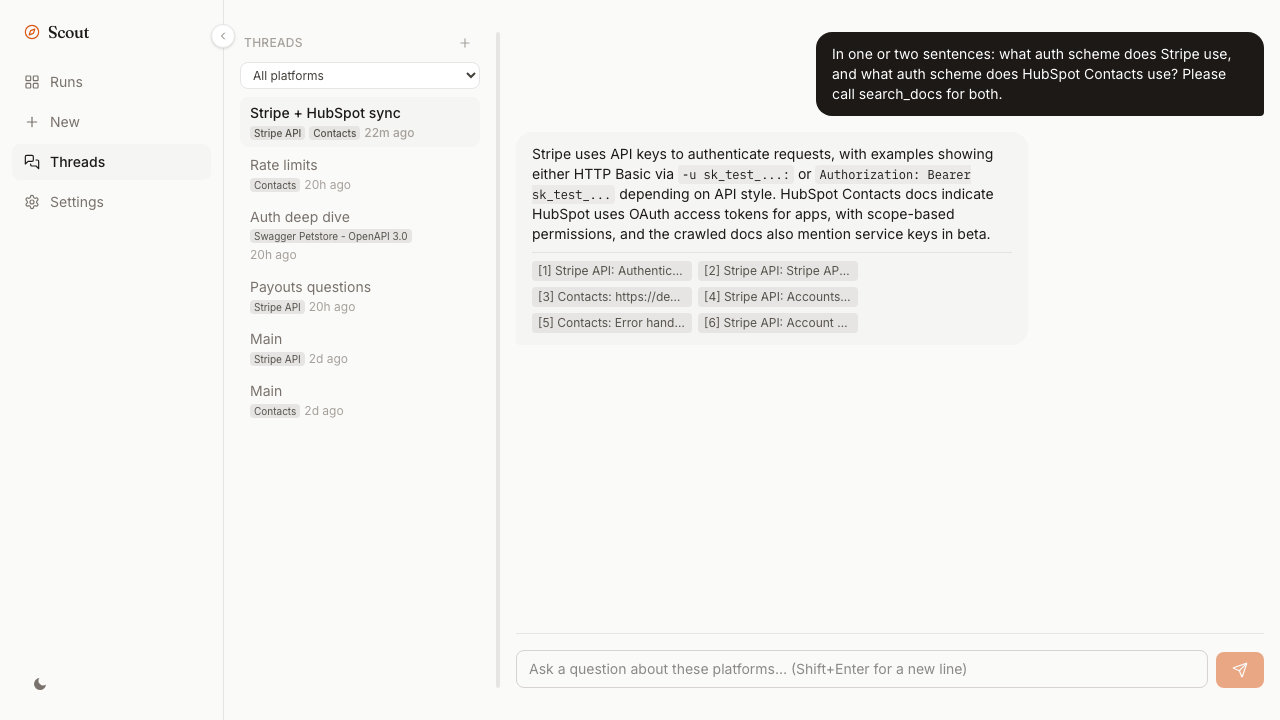Open the Runs page
This screenshot has height=720, width=1280.
click(112, 82)
